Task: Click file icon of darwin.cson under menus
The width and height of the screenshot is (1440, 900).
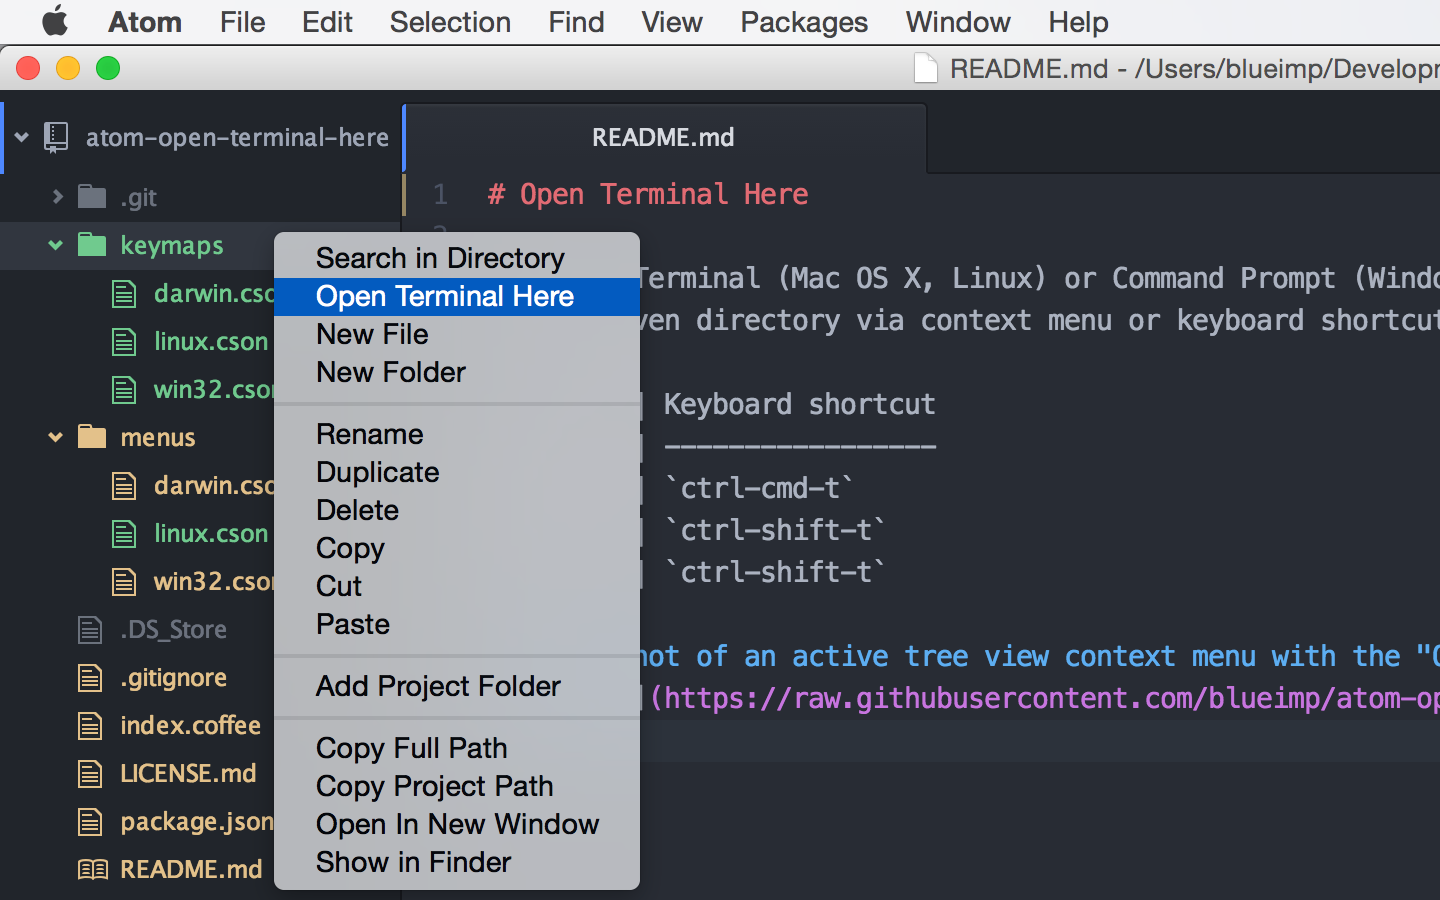Action: (124, 485)
